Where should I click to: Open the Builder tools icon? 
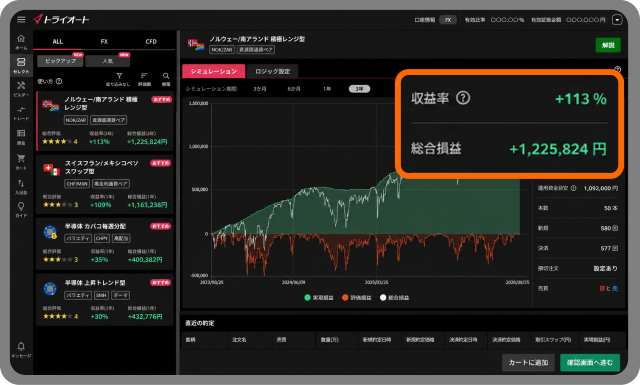tap(21, 88)
